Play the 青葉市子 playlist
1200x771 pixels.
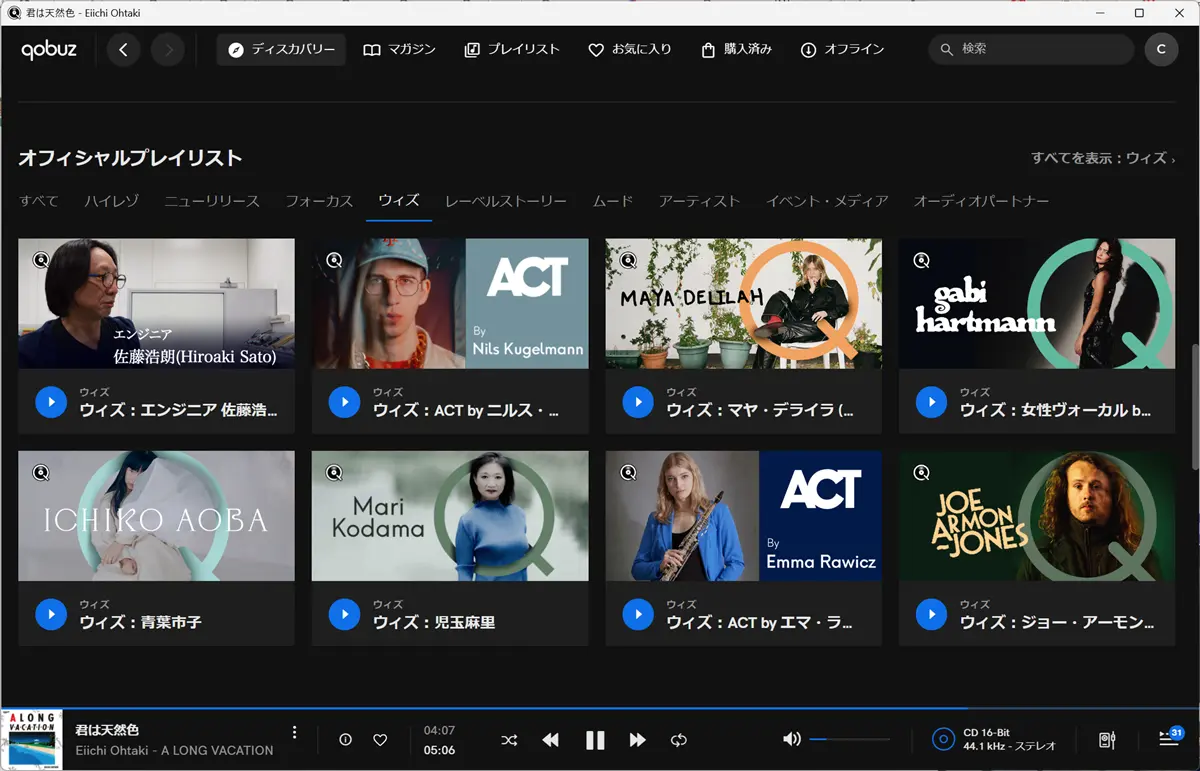coord(51,614)
